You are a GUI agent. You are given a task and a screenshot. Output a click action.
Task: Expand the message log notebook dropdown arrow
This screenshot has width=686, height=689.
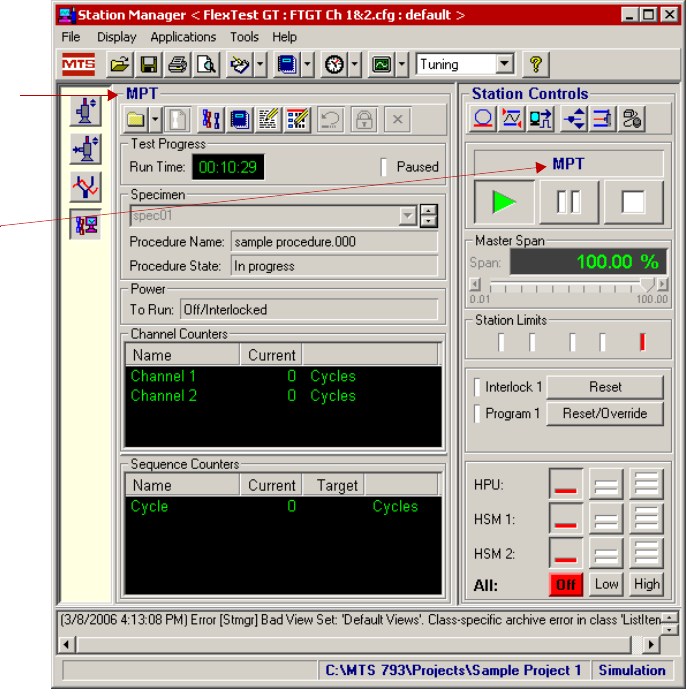coord(307,65)
